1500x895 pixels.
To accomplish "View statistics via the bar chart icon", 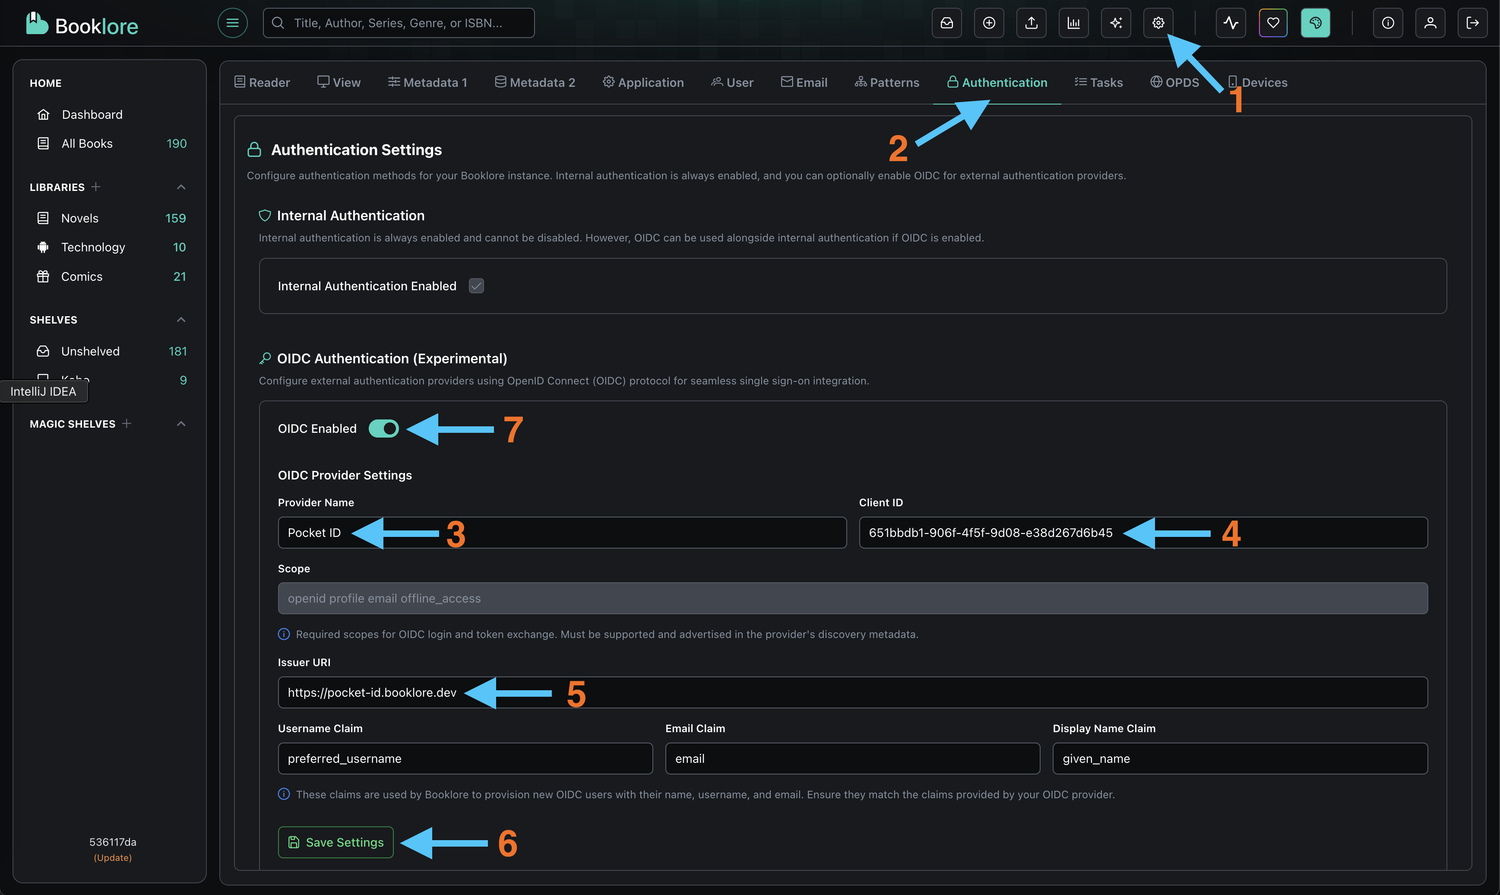I will pyautogui.click(x=1073, y=22).
